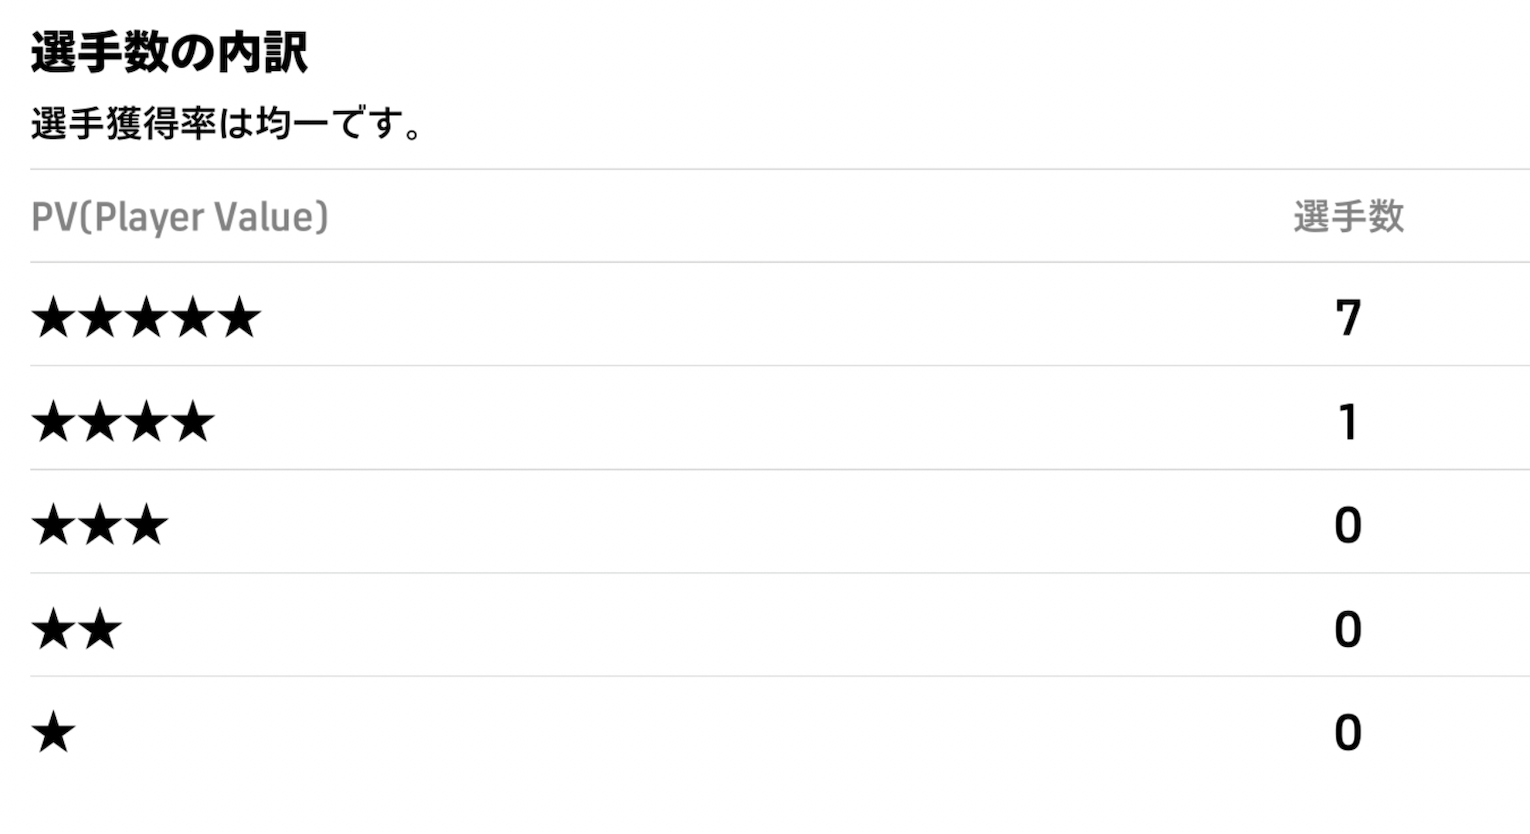This screenshot has height=834, width=1530.
Task: Click the 0 count in the two-star row
Action: pyautogui.click(x=1348, y=630)
